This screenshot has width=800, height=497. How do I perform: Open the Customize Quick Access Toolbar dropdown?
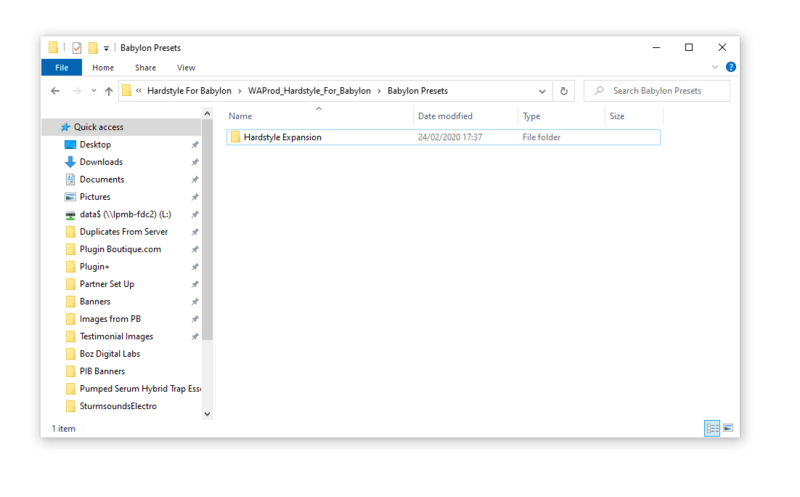(x=107, y=48)
